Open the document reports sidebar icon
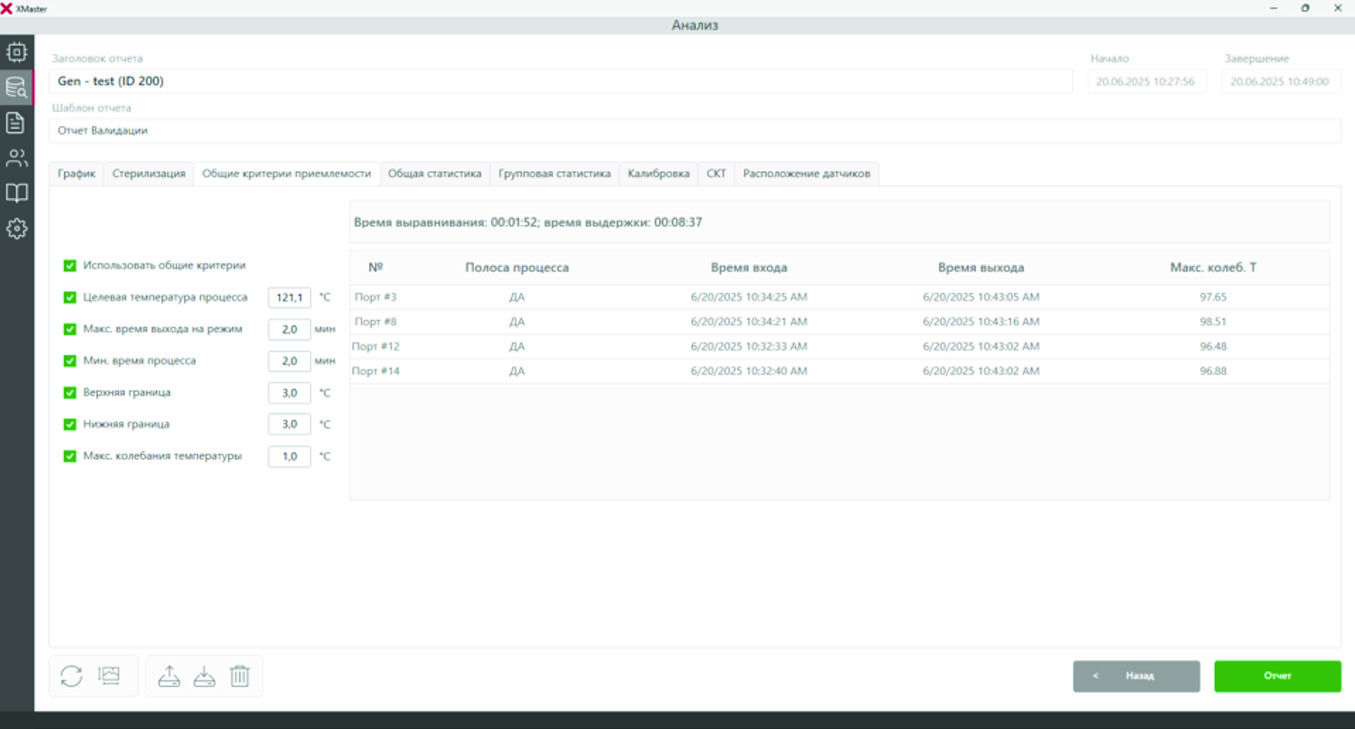This screenshot has height=729, width=1355. [x=16, y=123]
